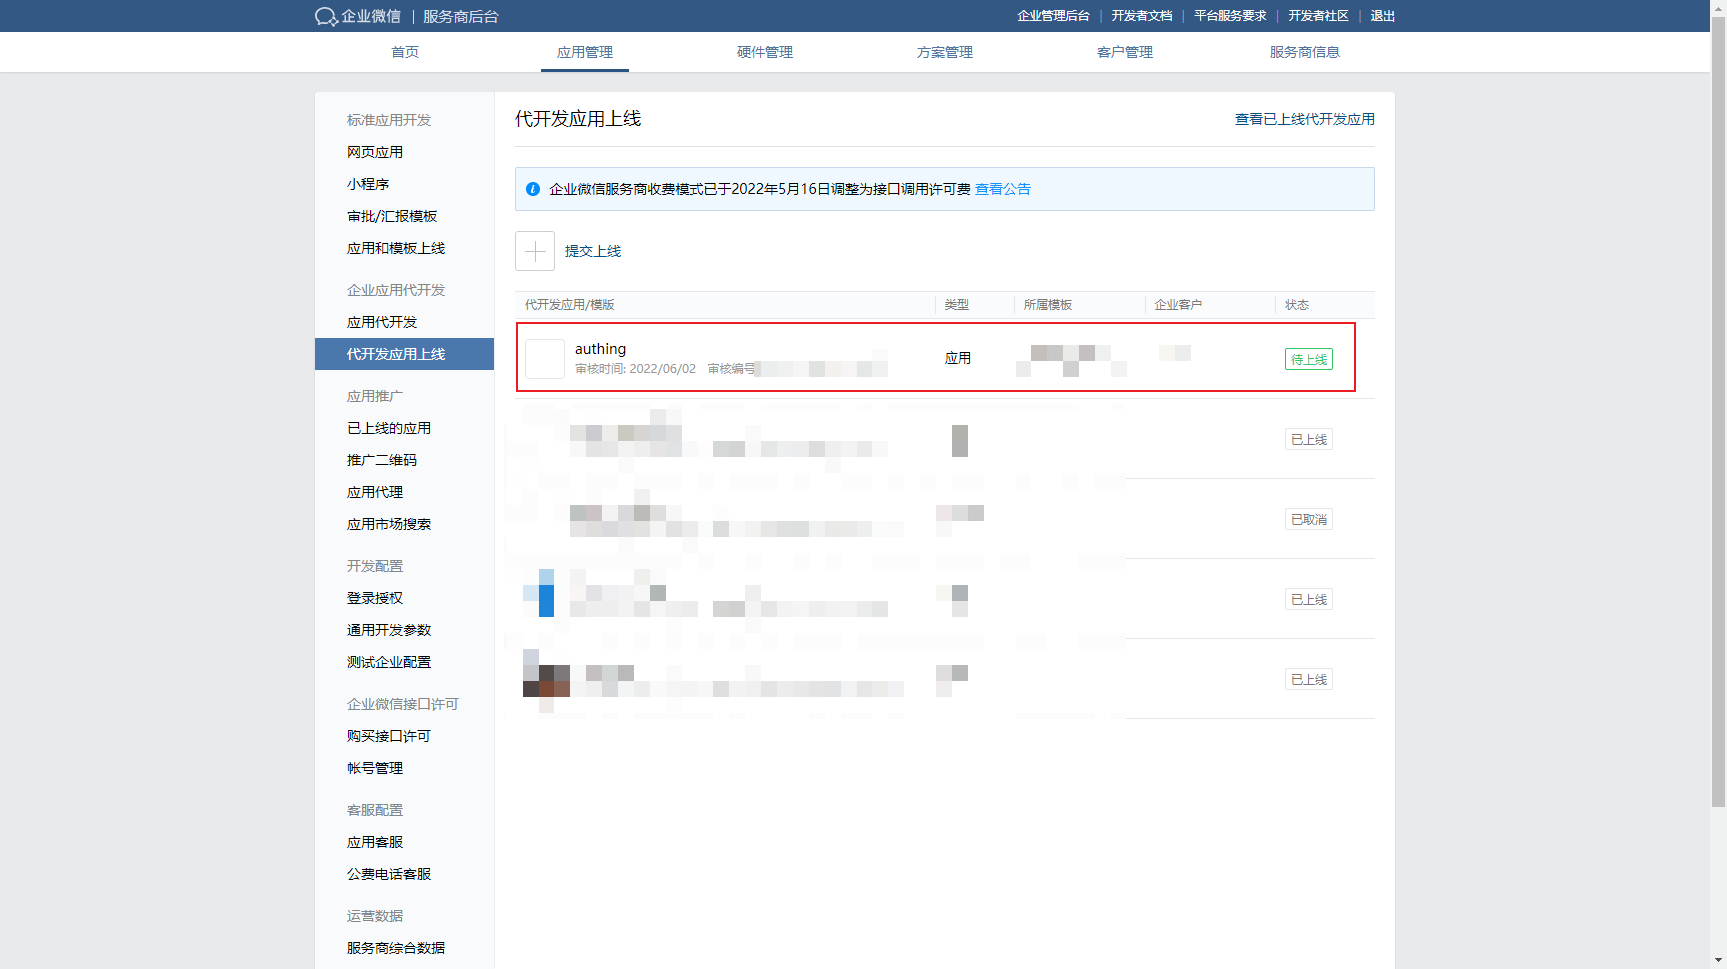Click the down arrow of the page scrollbar
Image resolution: width=1727 pixels, height=969 pixels.
point(1718,961)
